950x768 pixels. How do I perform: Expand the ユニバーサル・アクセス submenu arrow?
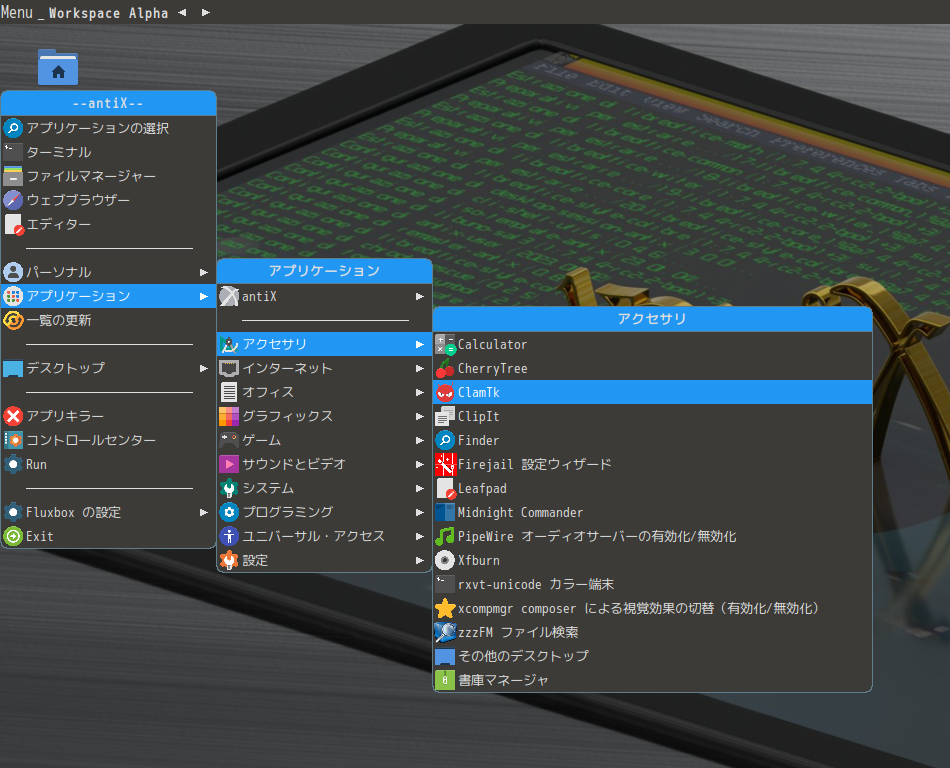tap(420, 536)
